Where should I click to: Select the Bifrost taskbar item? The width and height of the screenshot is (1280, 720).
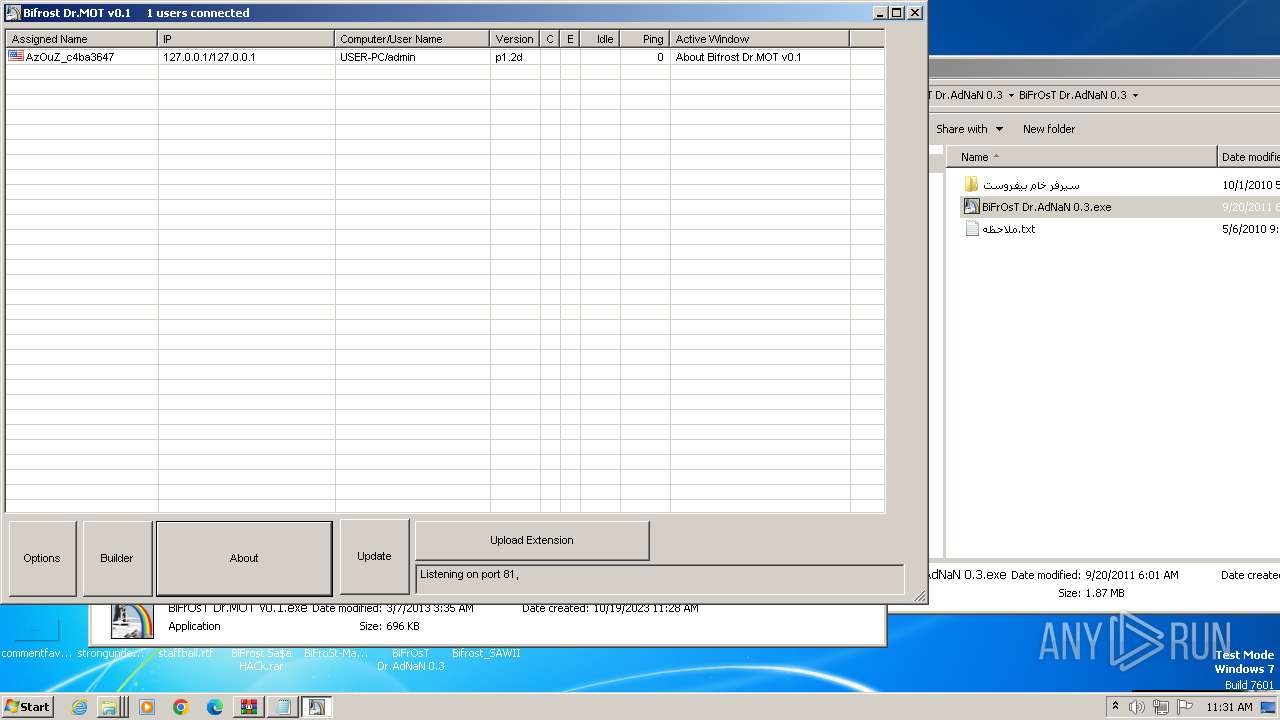[x=317, y=707]
